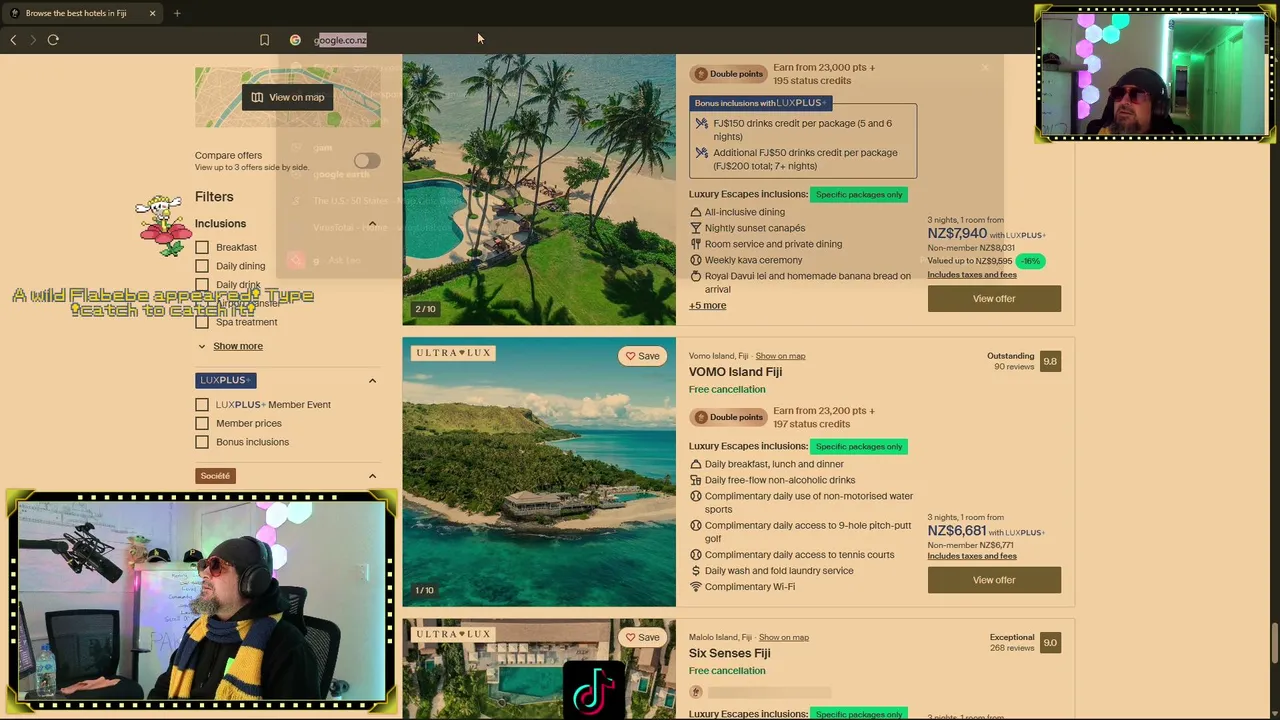Expand the '+5 more' inclusions link
This screenshot has width=1280, height=720.
(707, 306)
